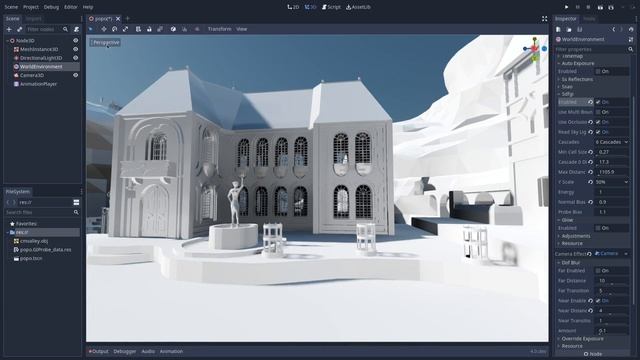The width and height of the screenshot is (640, 360).
Task: Open the Transform menu button
Action: coord(219,29)
